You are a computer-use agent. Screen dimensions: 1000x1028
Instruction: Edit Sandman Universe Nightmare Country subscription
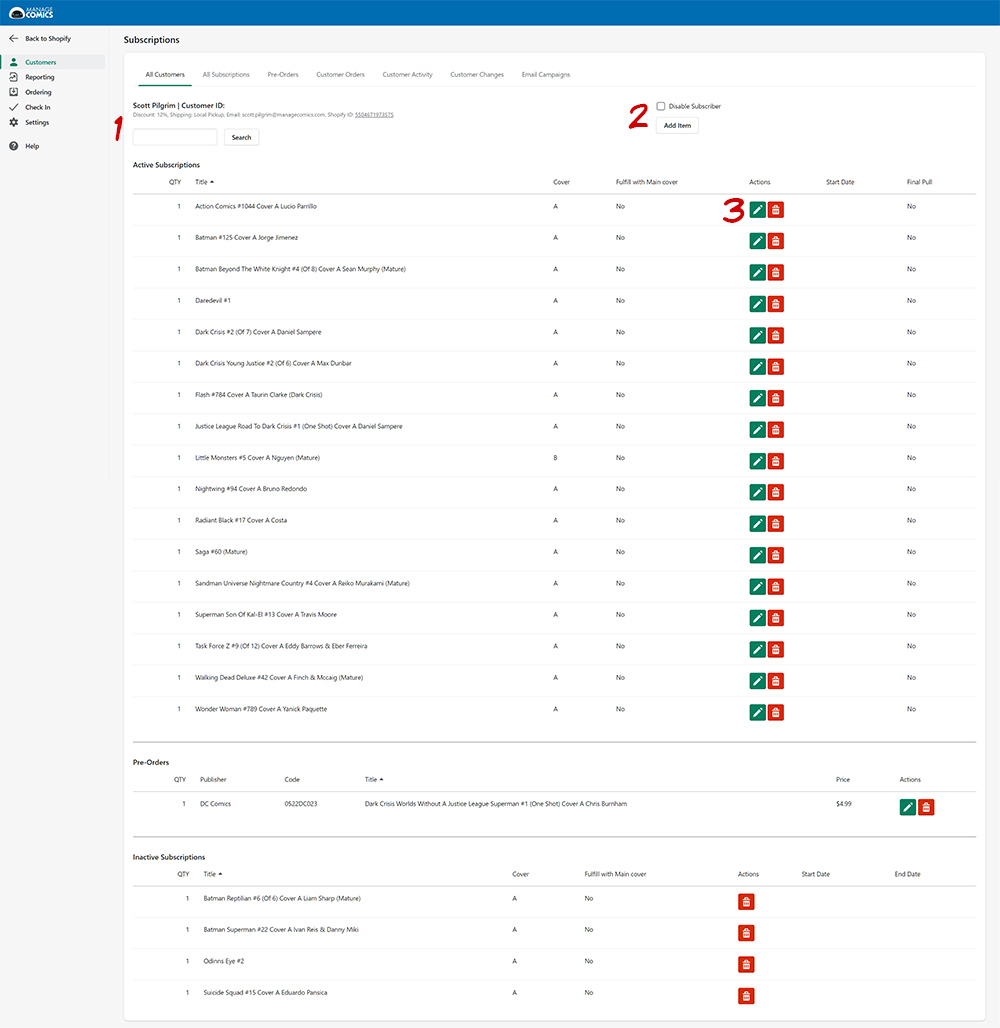coord(757,587)
